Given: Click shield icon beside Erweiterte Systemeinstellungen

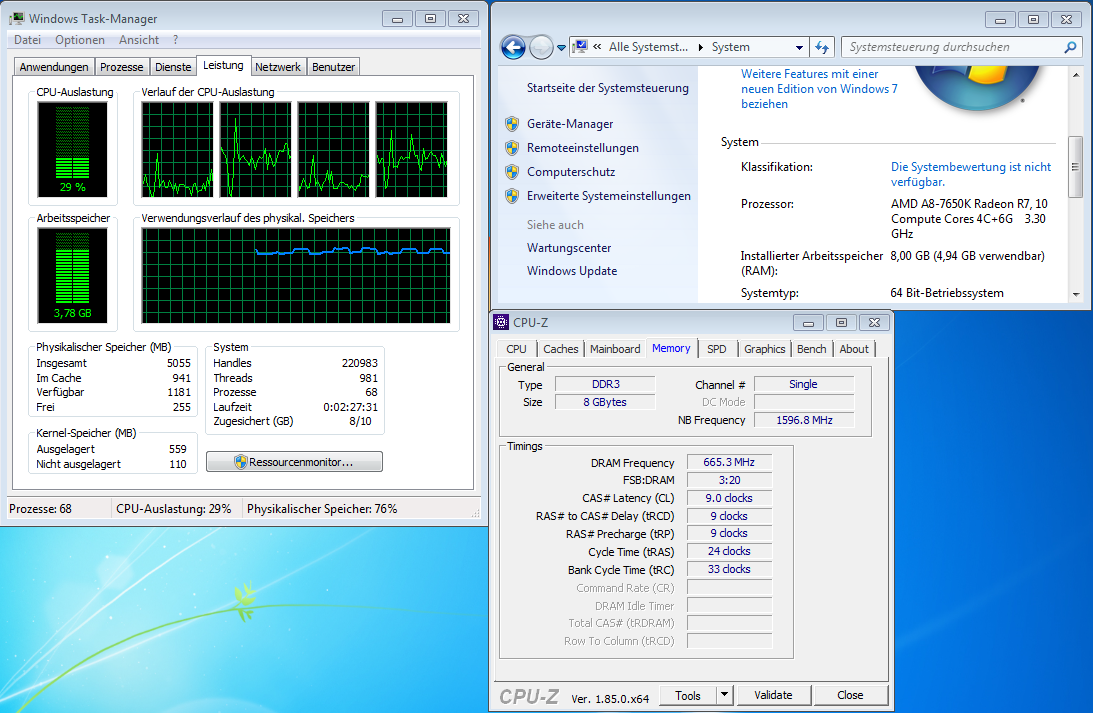Looking at the screenshot, I should pyautogui.click(x=512, y=196).
